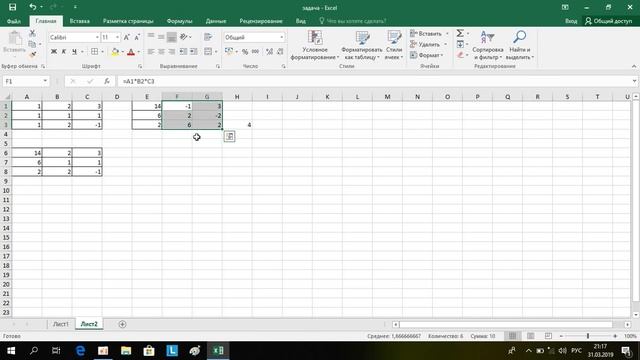640x360 pixels.
Task: Open the Файл tab
Action: pos(14,21)
